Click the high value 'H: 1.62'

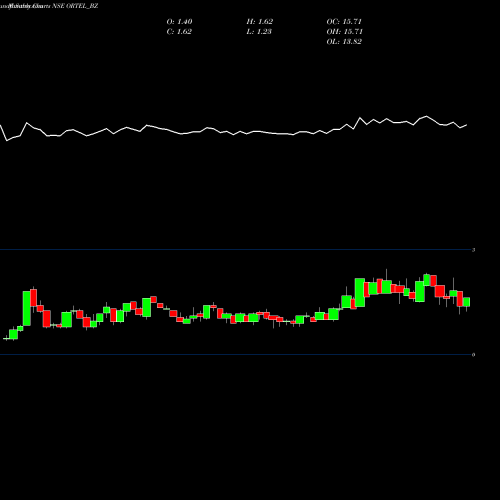tap(260, 22)
